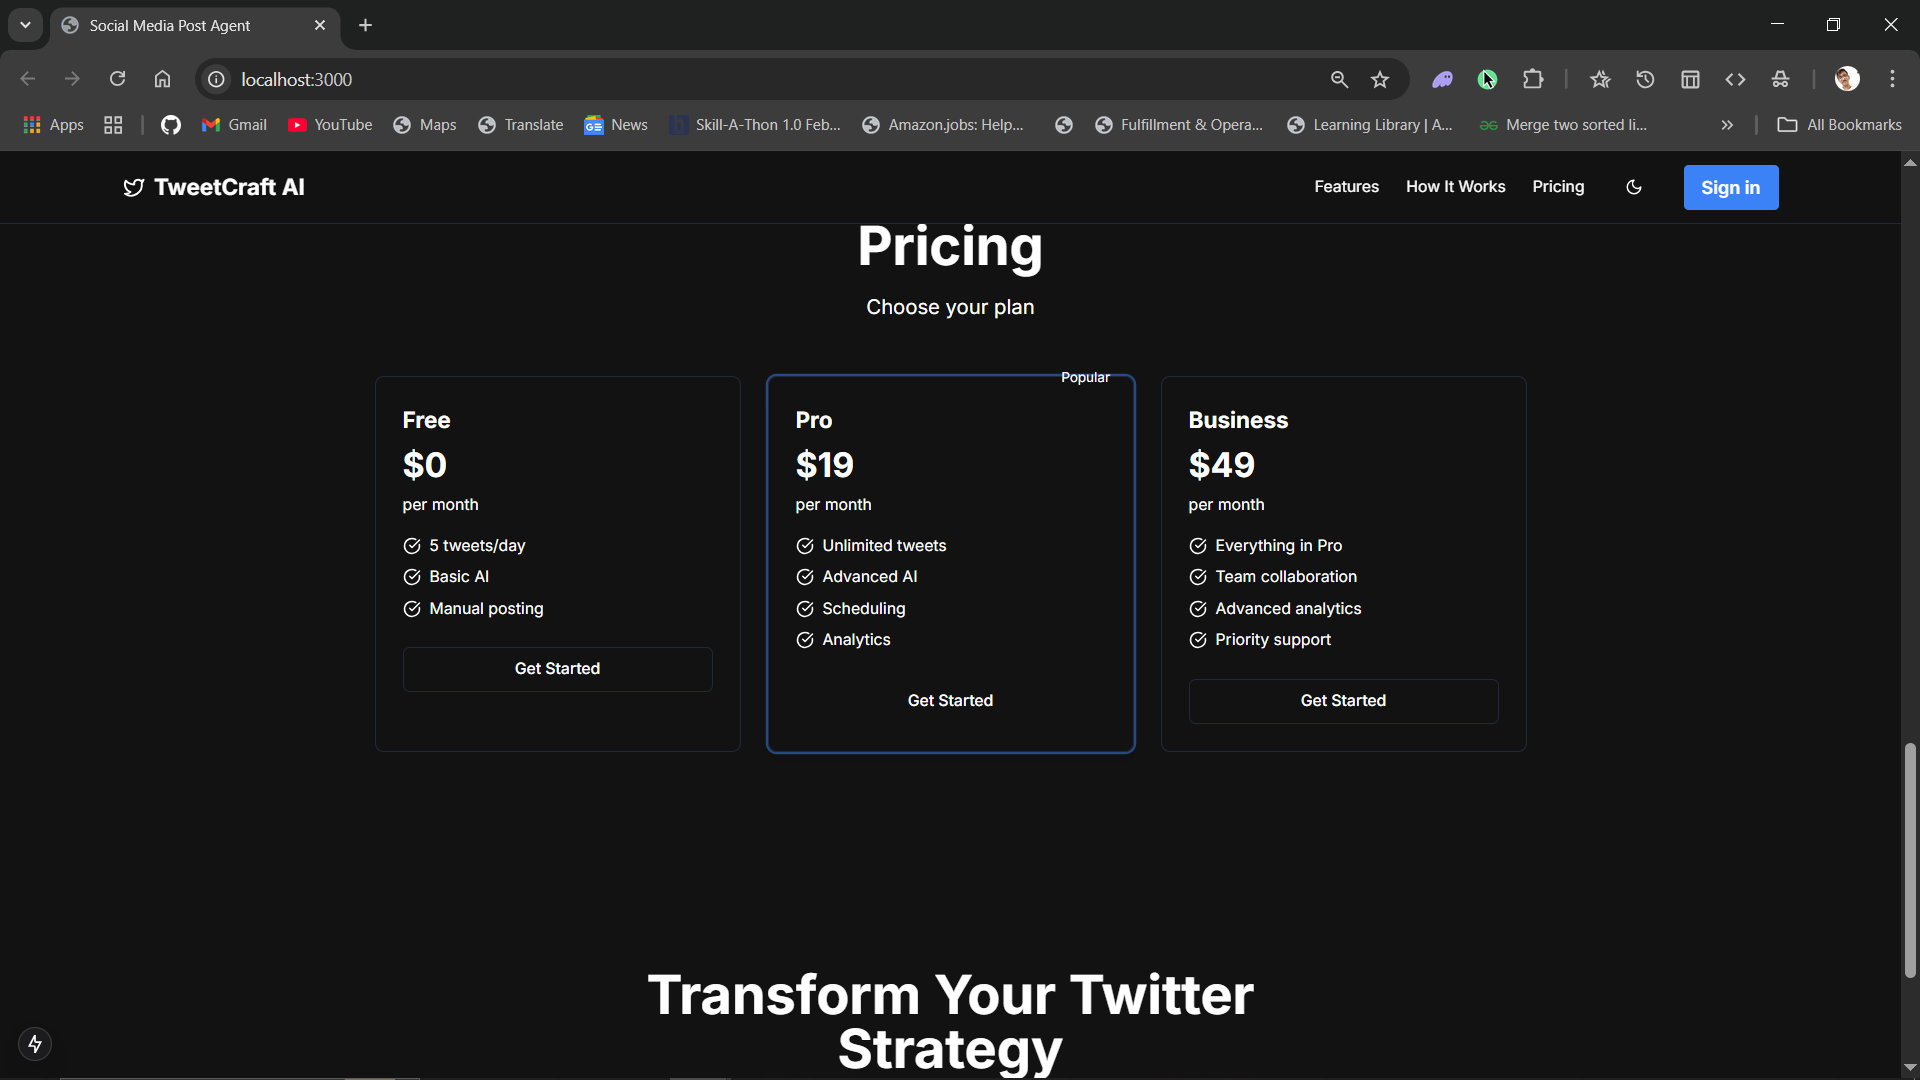Image resolution: width=1920 pixels, height=1080 pixels.
Task: Open browser extensions puzzle icon
Action: click(1533, 79)
